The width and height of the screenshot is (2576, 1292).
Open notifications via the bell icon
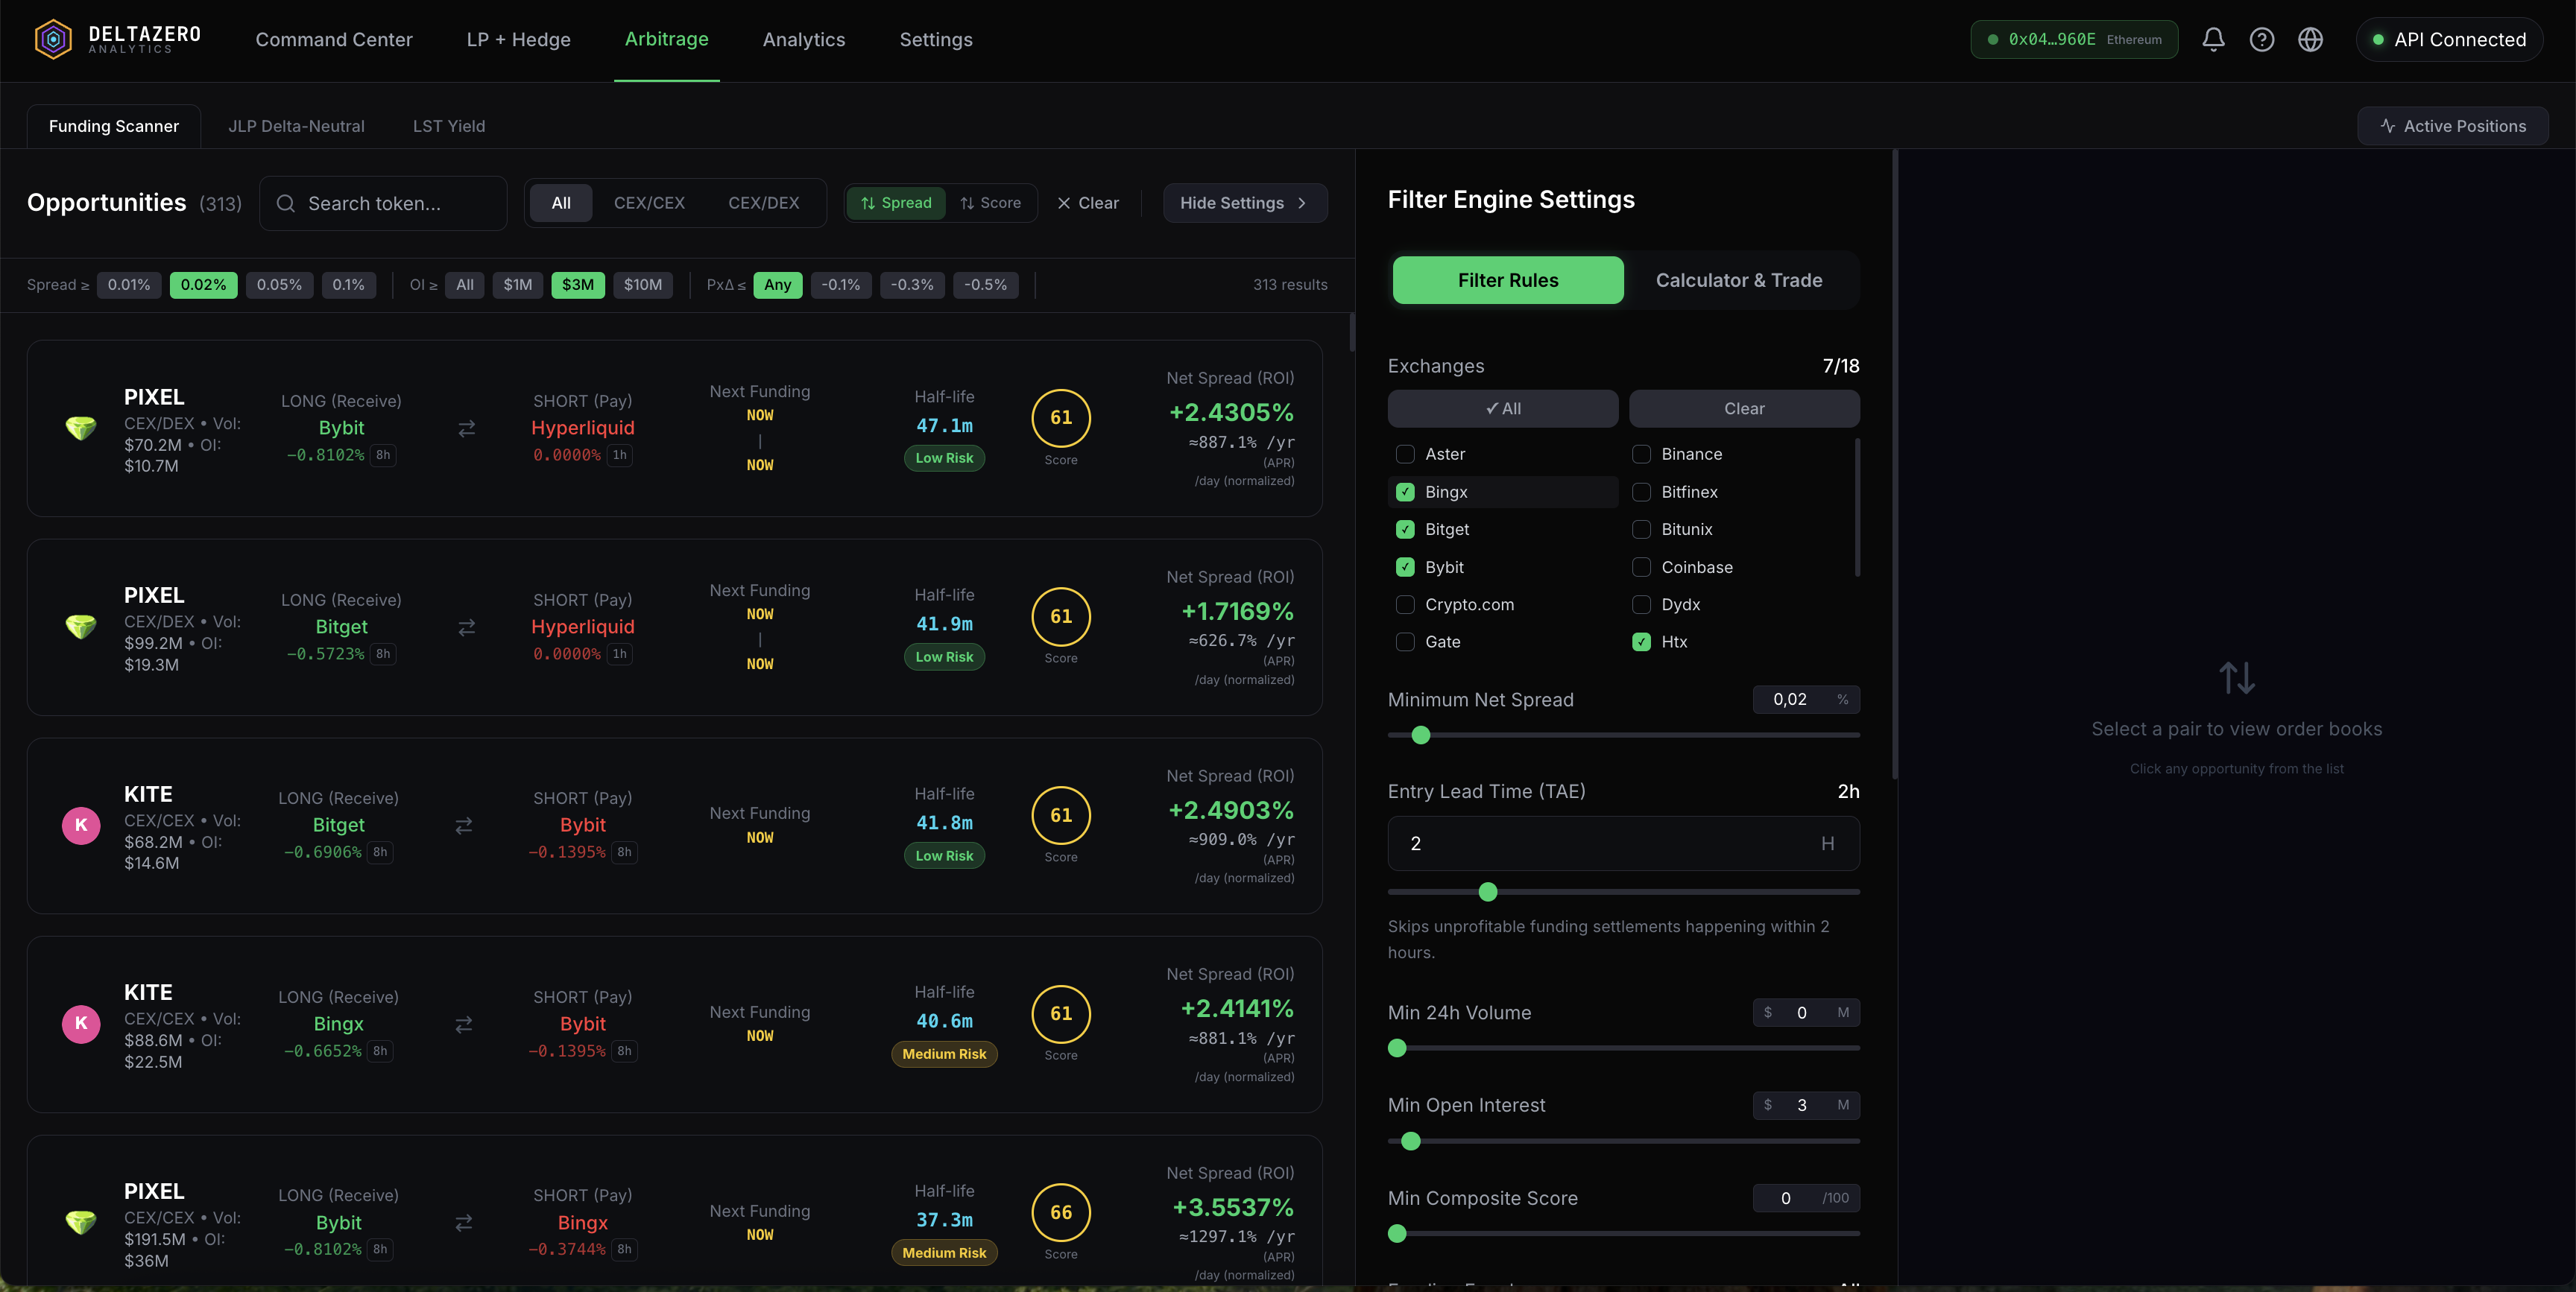[x=2213, y=39]
